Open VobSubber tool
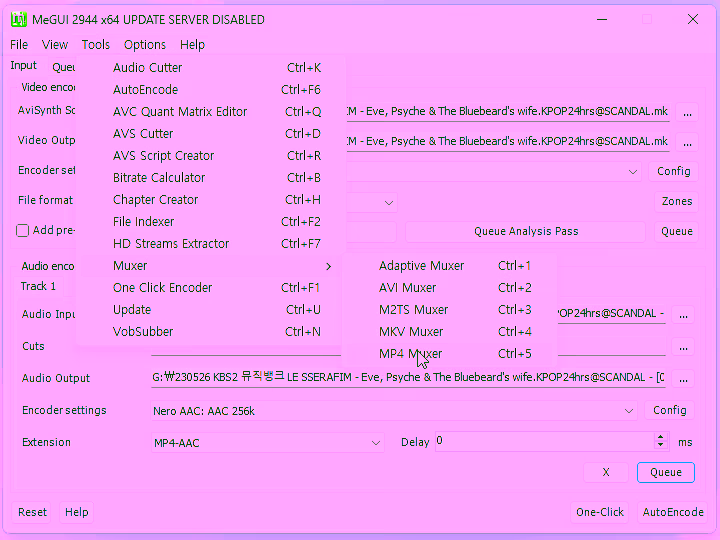The image size is (720, 540). [x=208, y=332]
